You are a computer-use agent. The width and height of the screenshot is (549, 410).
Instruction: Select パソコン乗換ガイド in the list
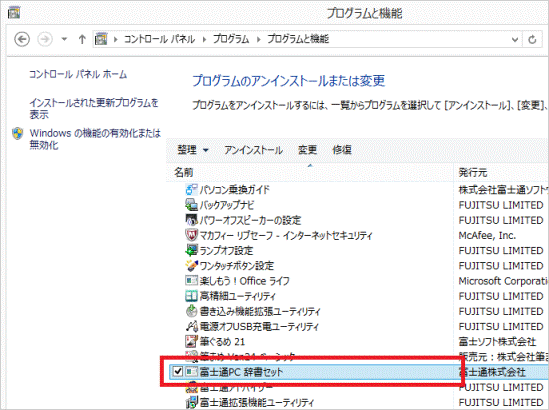[x=235, y=190]
